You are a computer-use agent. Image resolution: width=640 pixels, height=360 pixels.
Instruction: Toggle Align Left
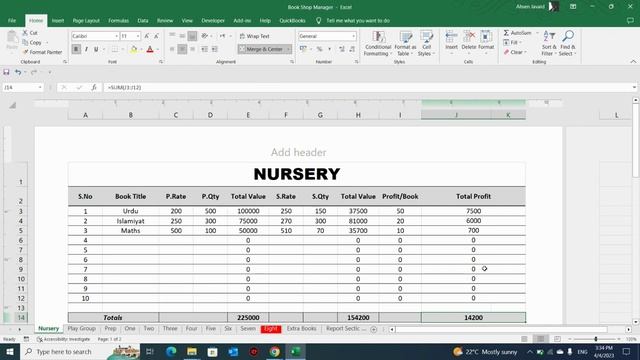click(x=172, y=49)
